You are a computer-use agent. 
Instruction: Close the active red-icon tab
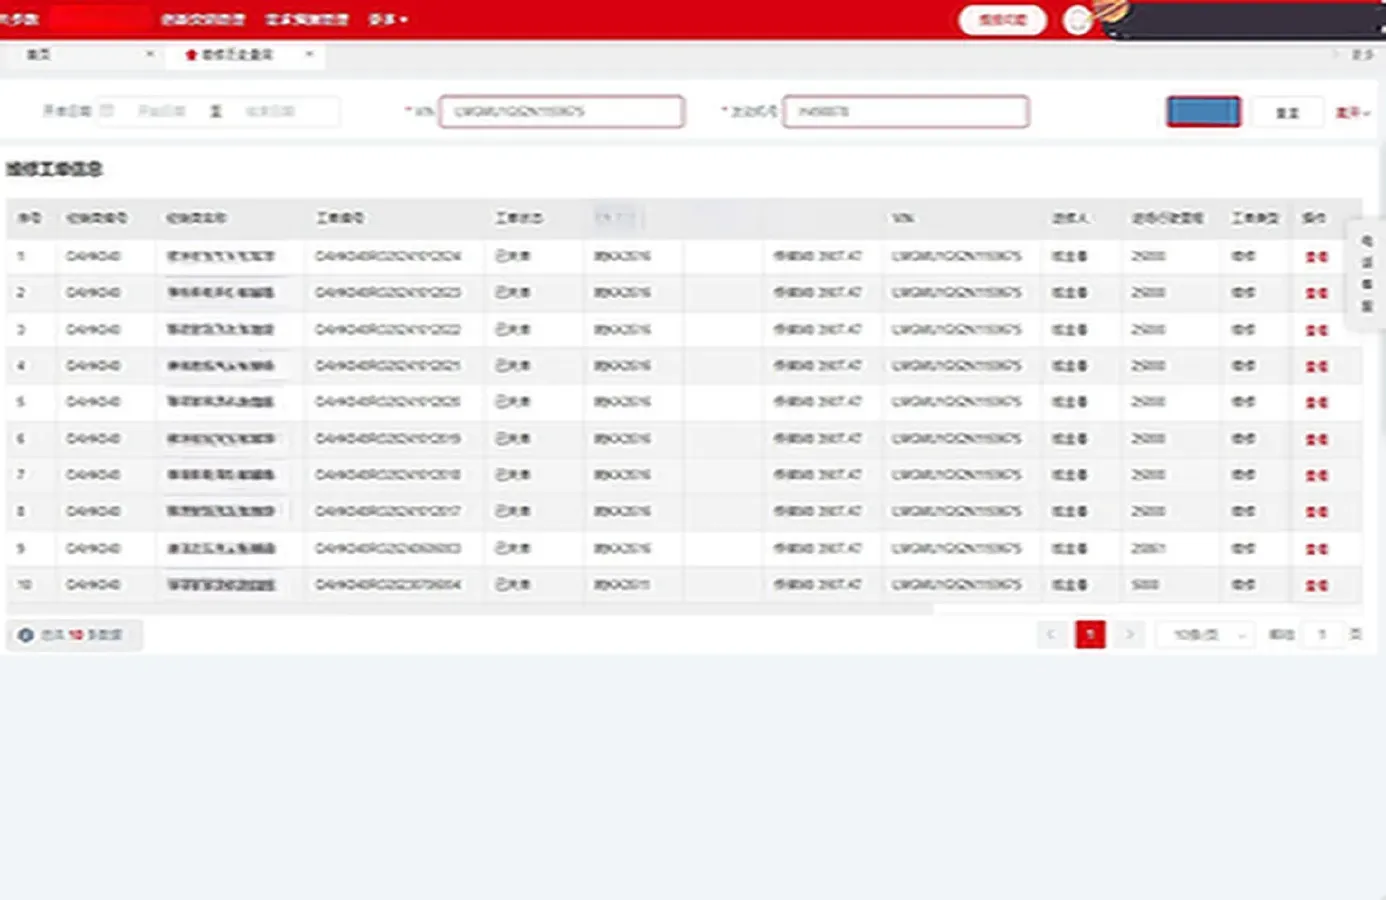[309, 54]
